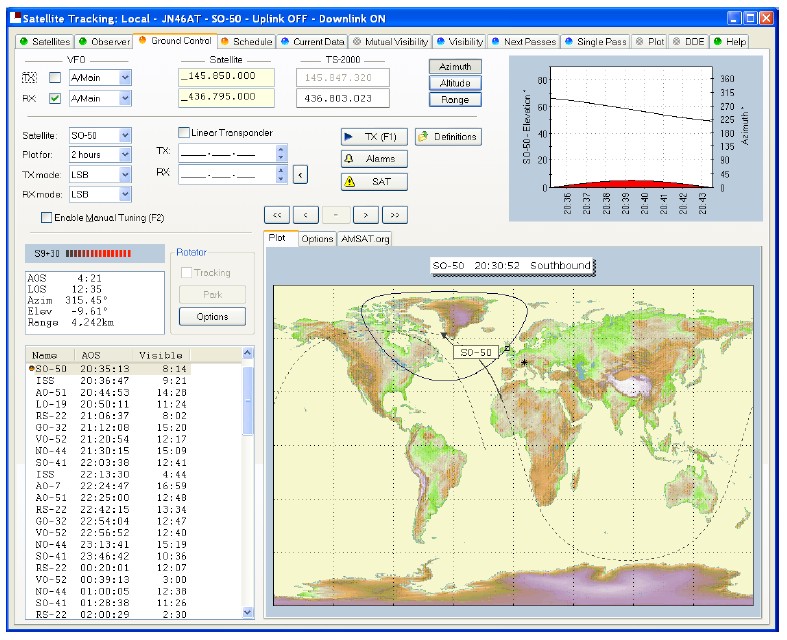
Task: Switch to the Next Passes tab
Action: 524,42
